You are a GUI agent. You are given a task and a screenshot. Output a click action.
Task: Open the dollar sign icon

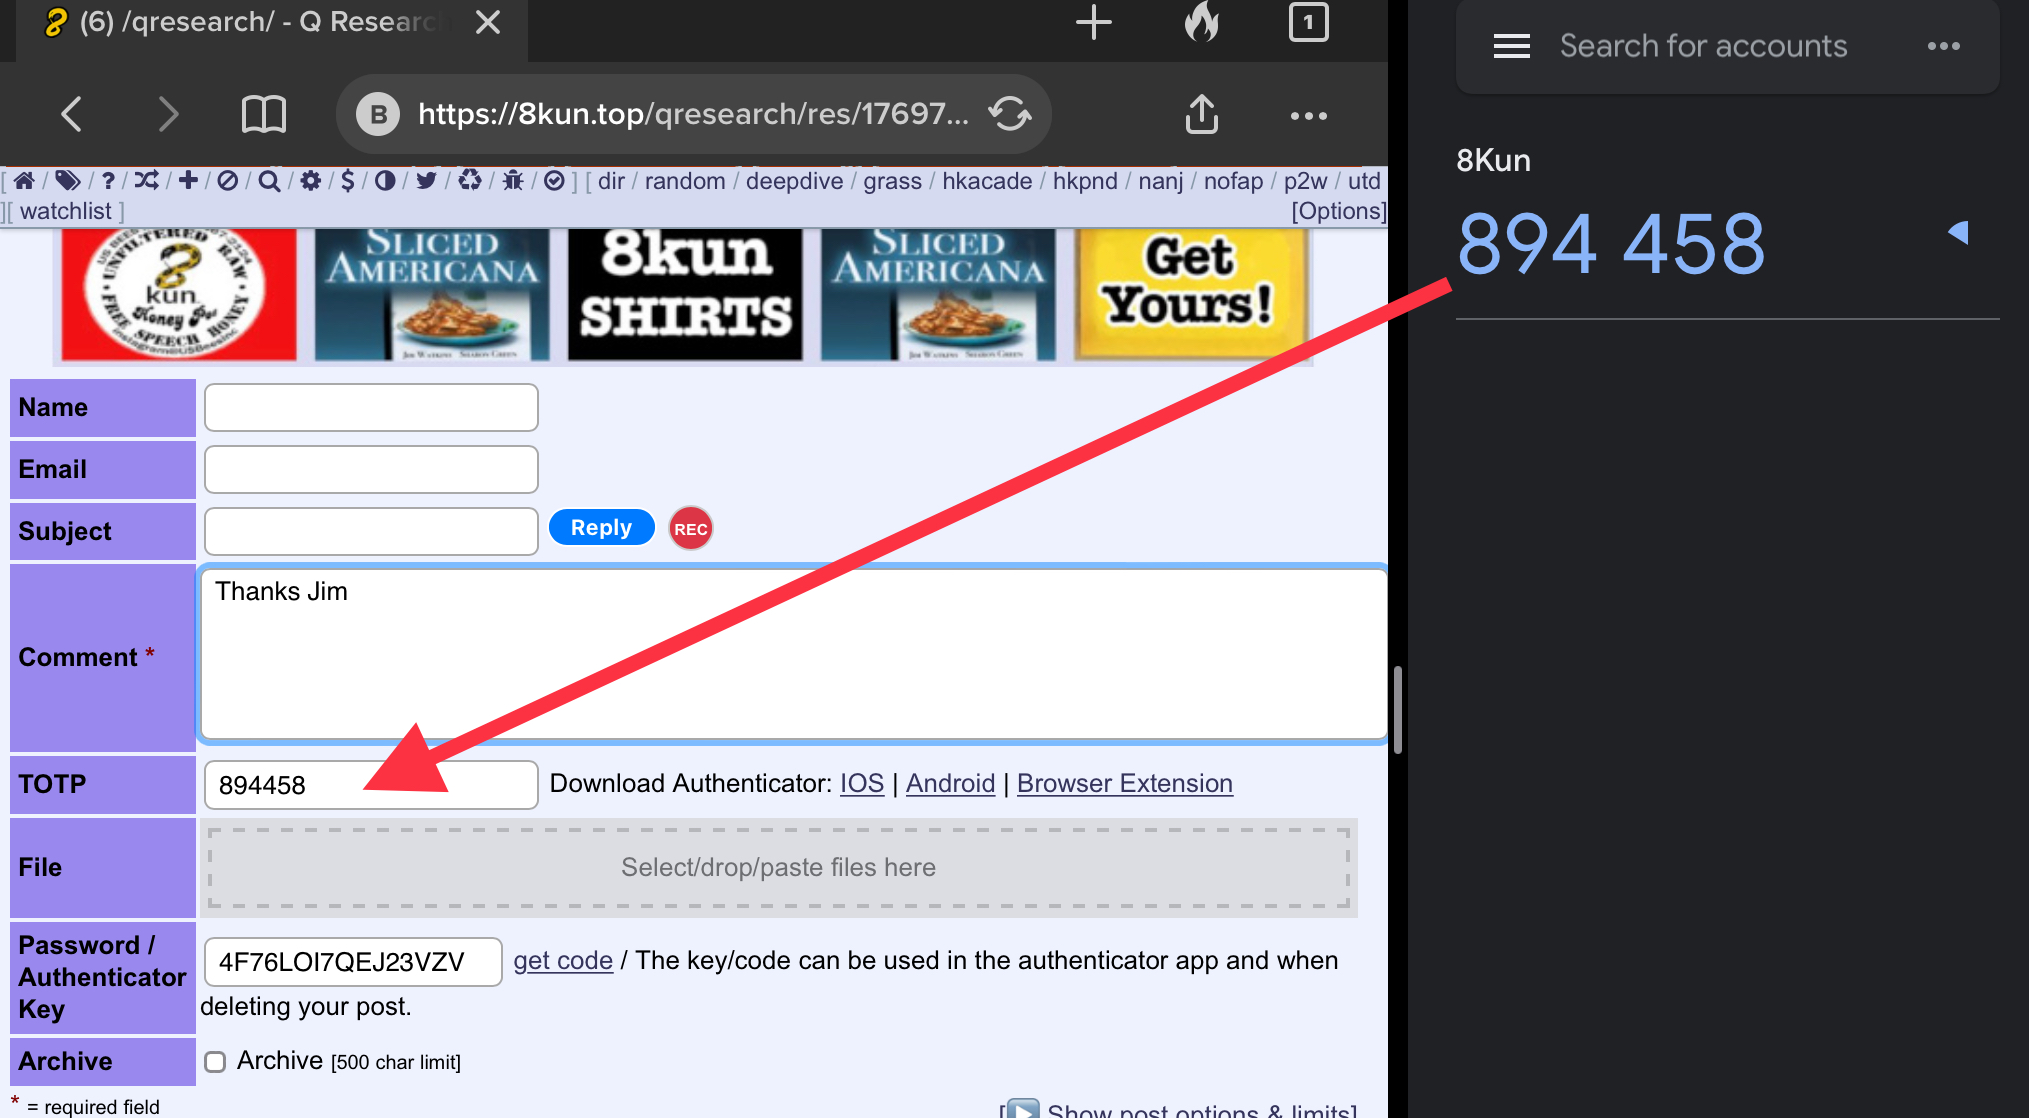348,181
